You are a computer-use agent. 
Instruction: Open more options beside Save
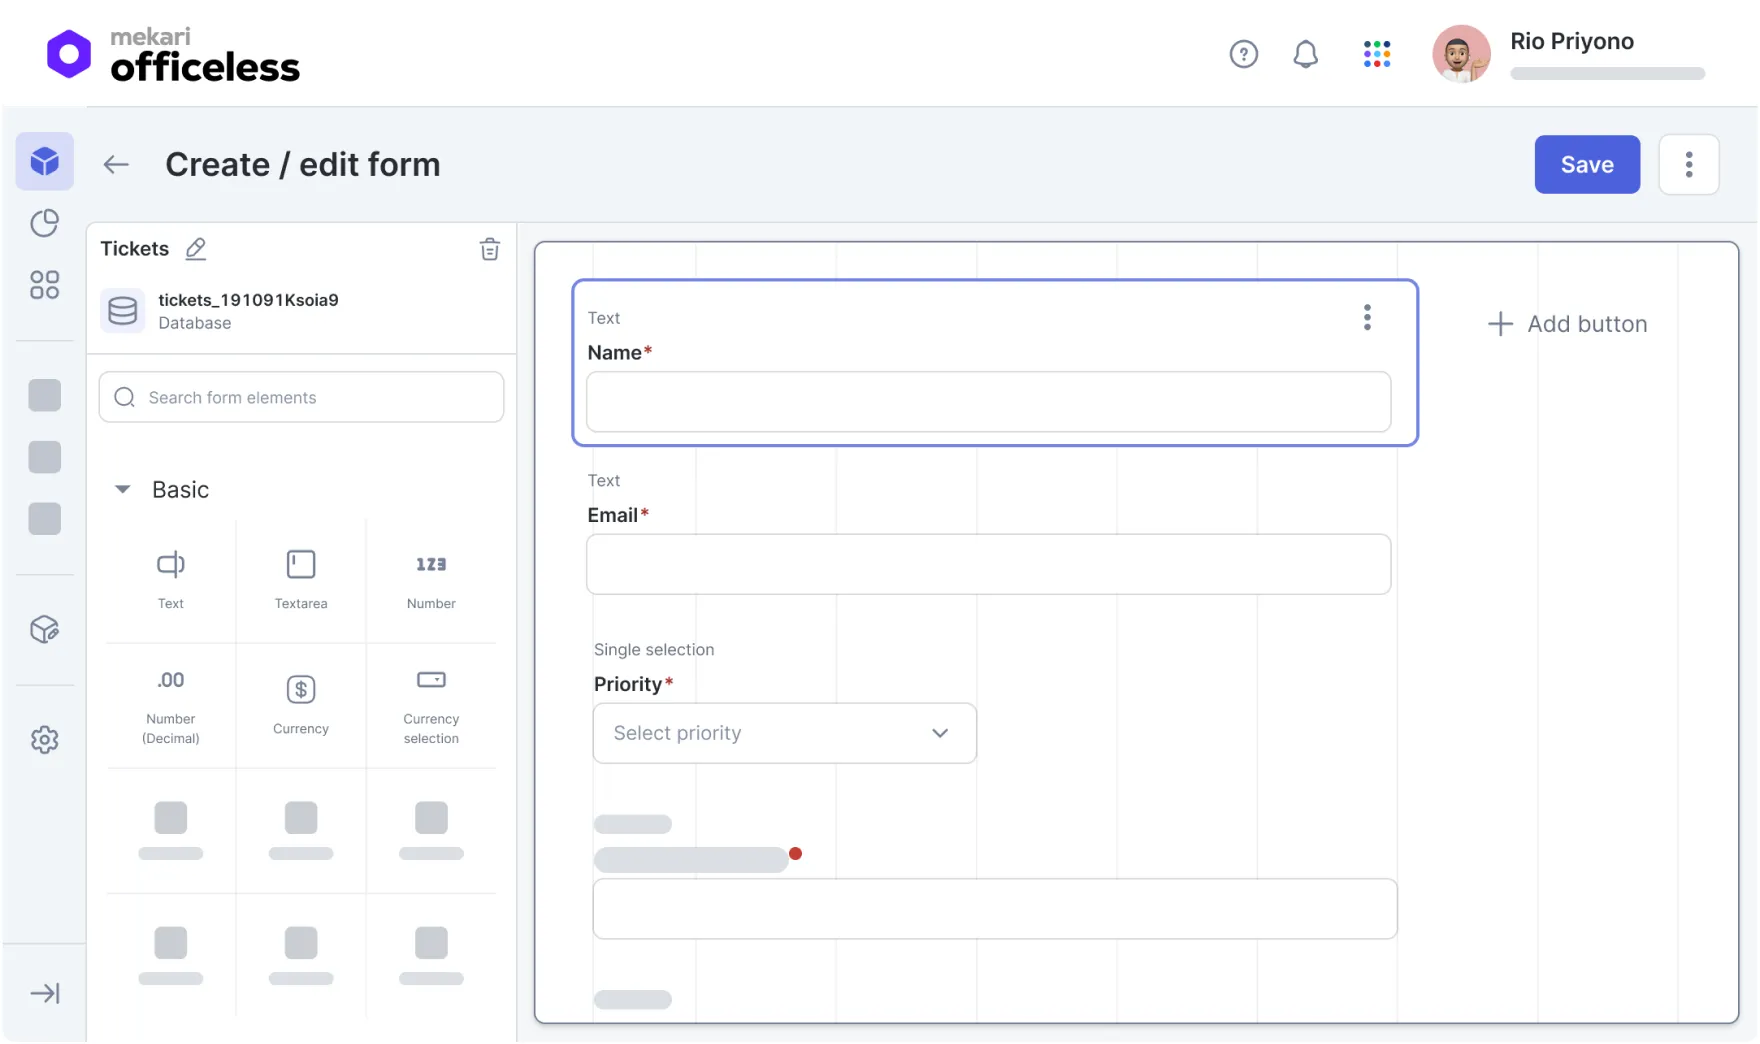(x=1688, y=165)
